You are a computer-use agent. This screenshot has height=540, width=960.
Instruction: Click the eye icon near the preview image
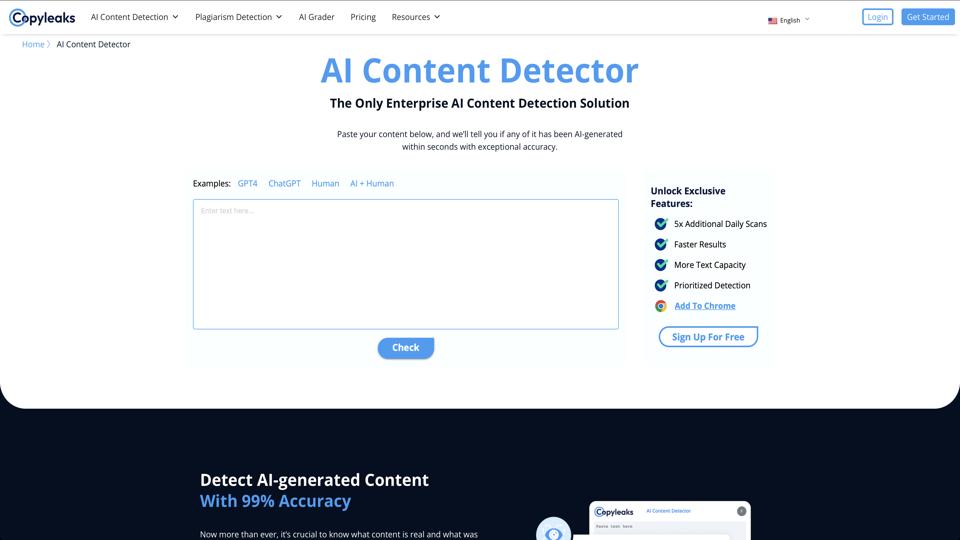click(553, 531)
